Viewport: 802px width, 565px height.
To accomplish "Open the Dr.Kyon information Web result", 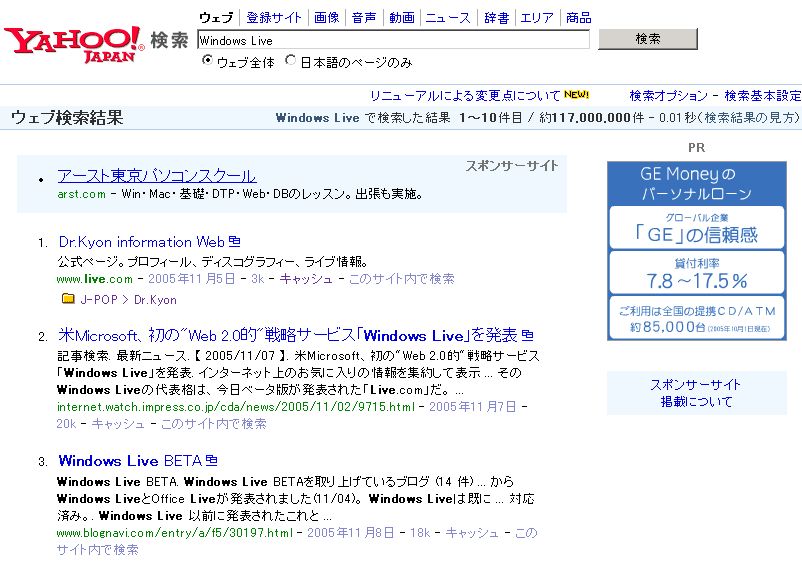I will pos(142,241).
